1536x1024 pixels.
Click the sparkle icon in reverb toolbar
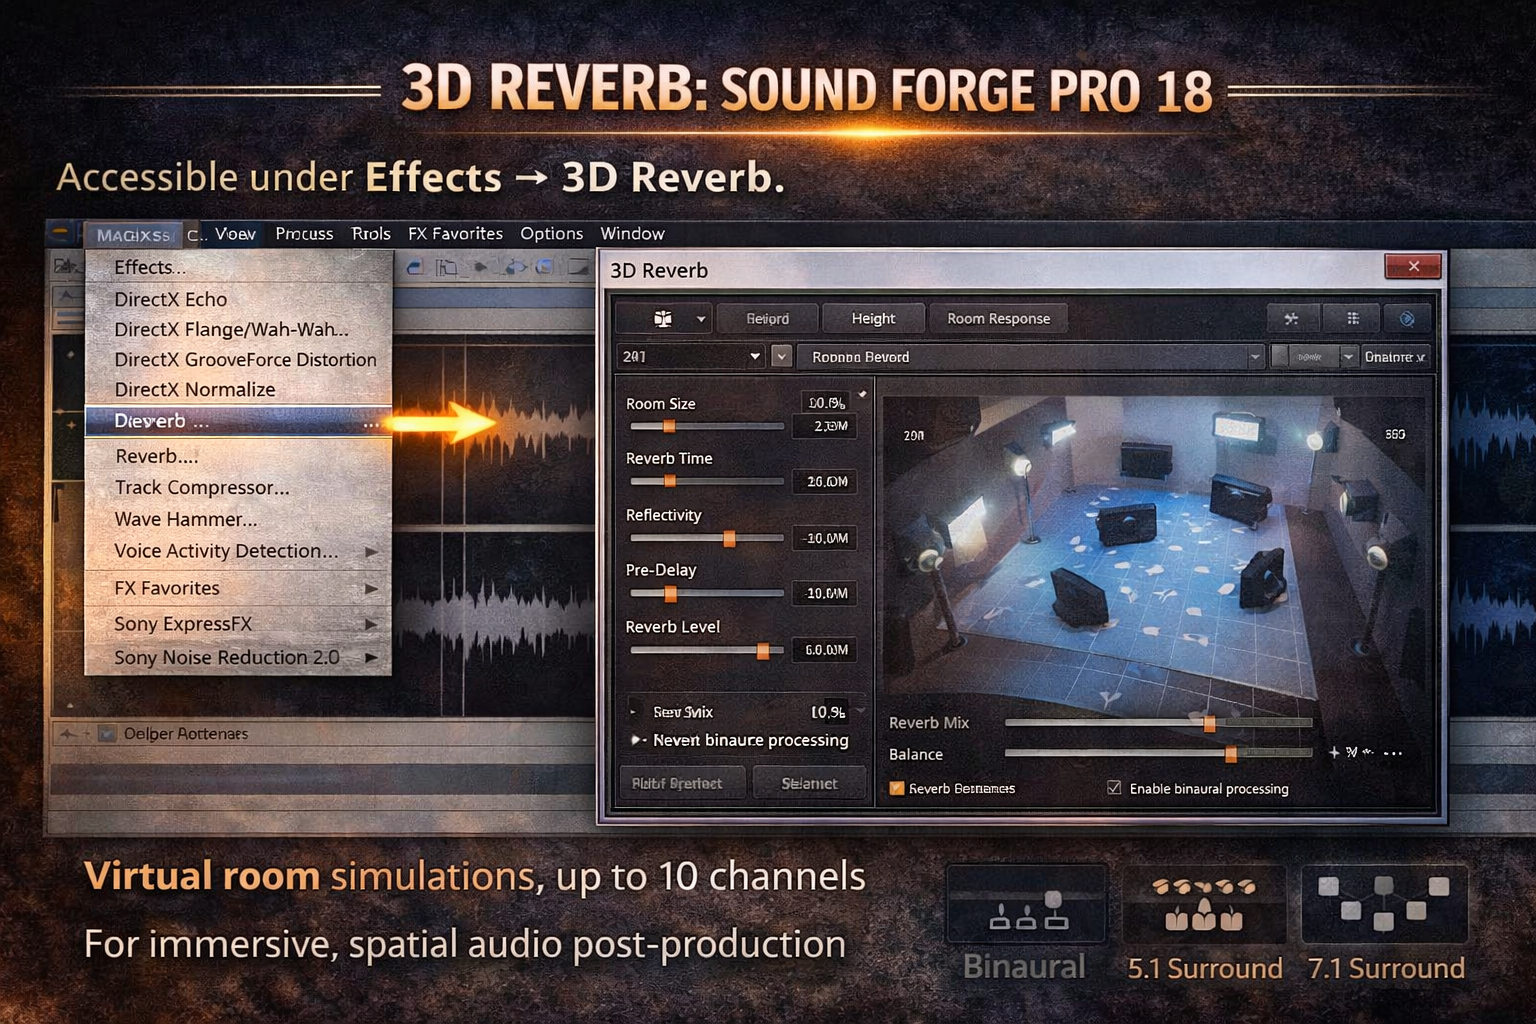(1291, 319)
